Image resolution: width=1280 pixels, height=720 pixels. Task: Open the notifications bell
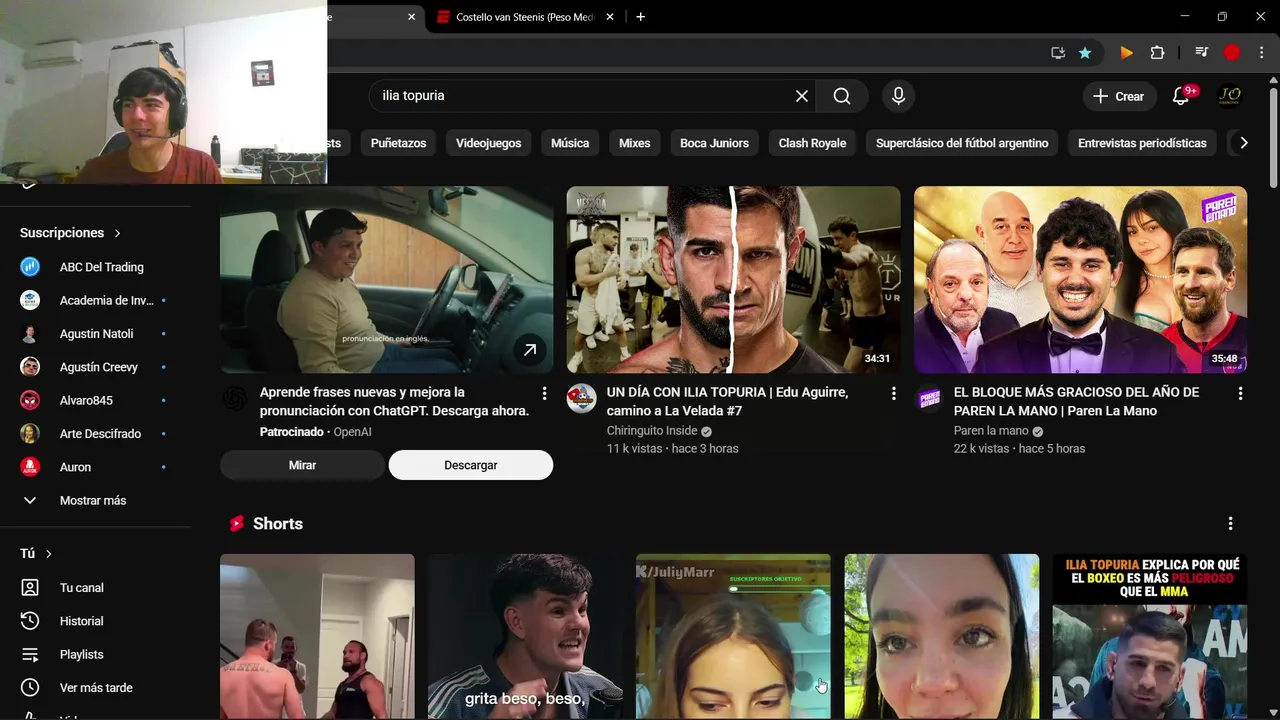tap(1182, 96)
